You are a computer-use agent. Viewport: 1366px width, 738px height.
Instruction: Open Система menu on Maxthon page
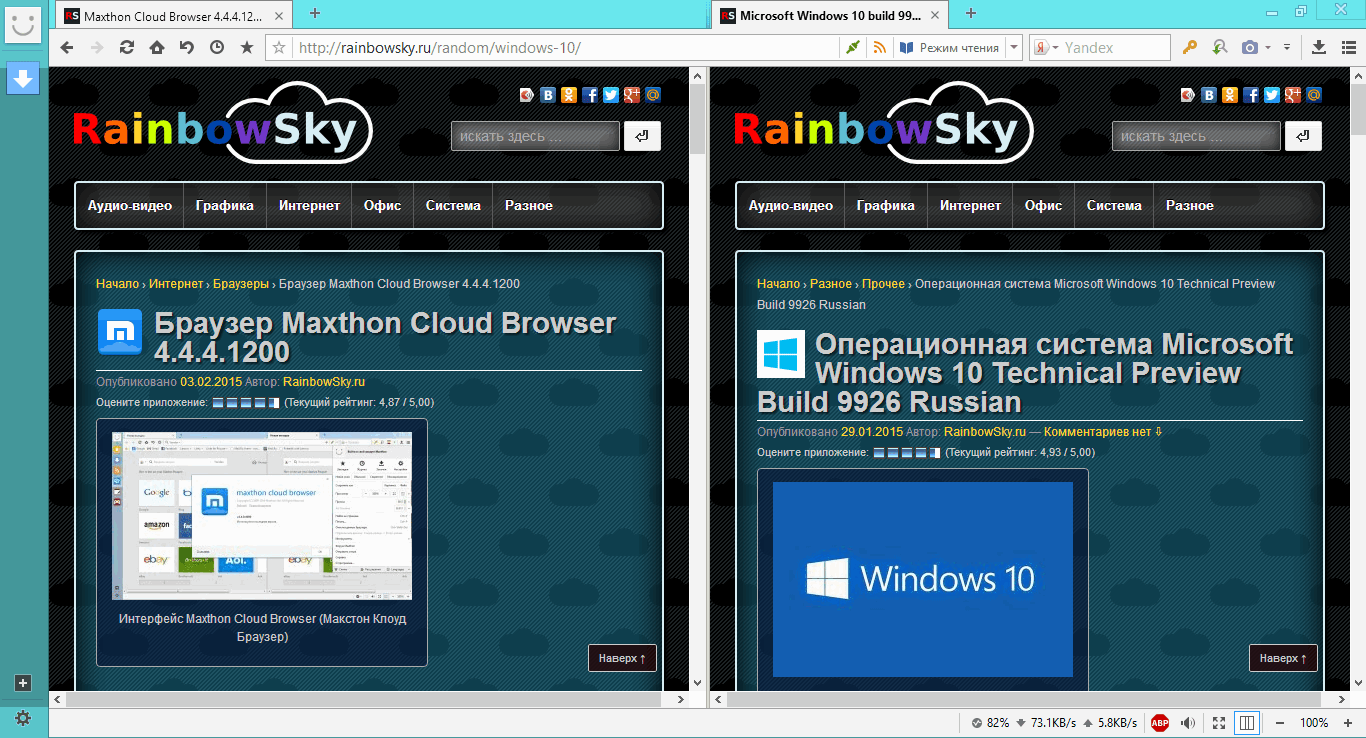coord(453,205)
